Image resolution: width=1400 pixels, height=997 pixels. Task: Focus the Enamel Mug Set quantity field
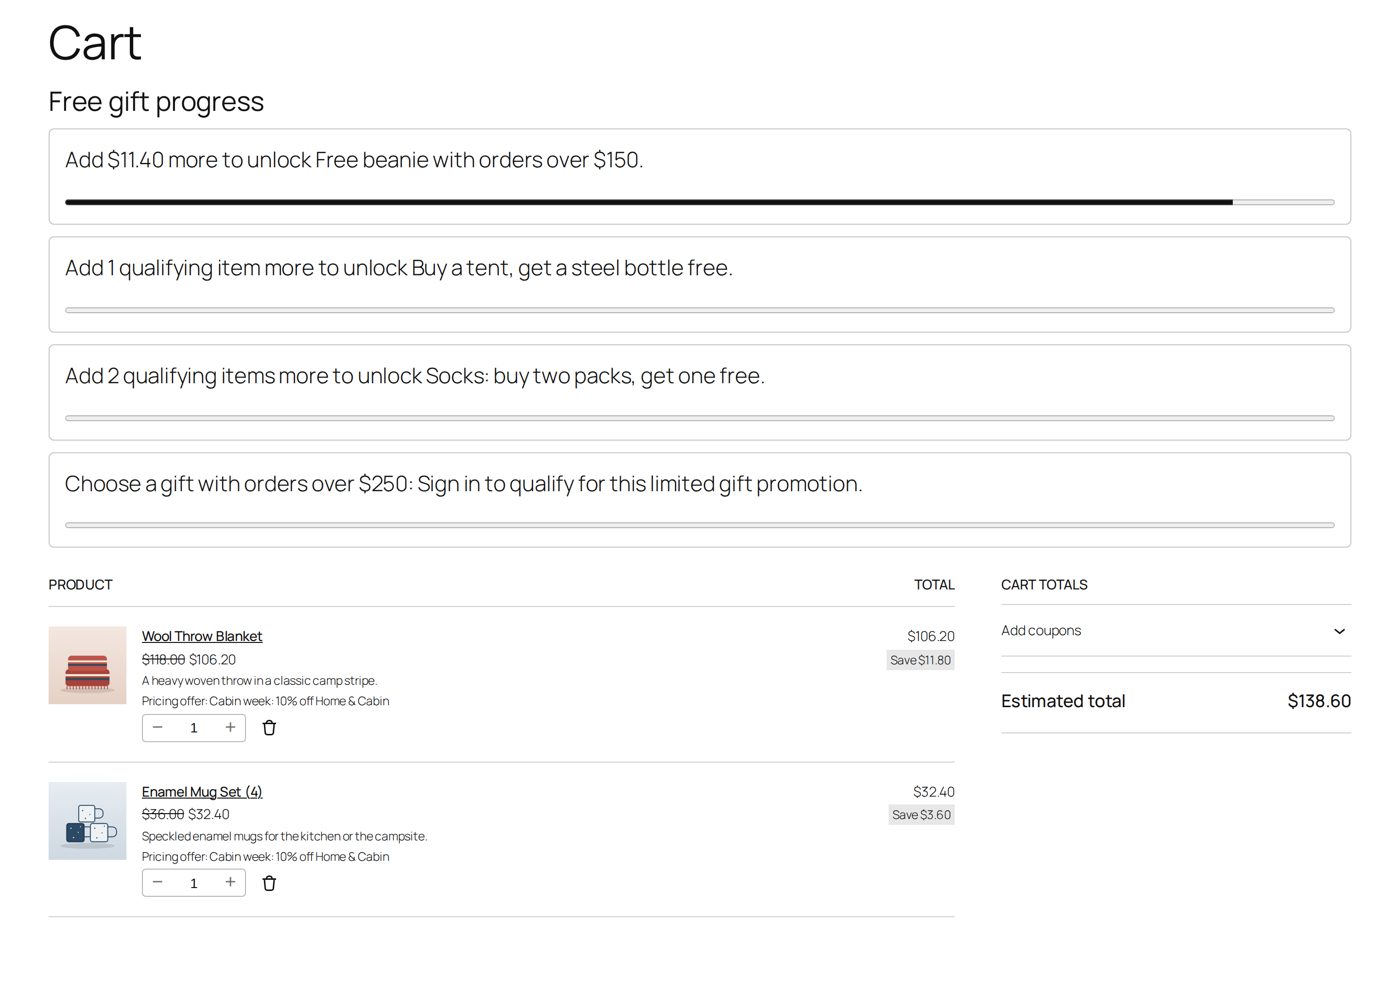click(194, 883)
